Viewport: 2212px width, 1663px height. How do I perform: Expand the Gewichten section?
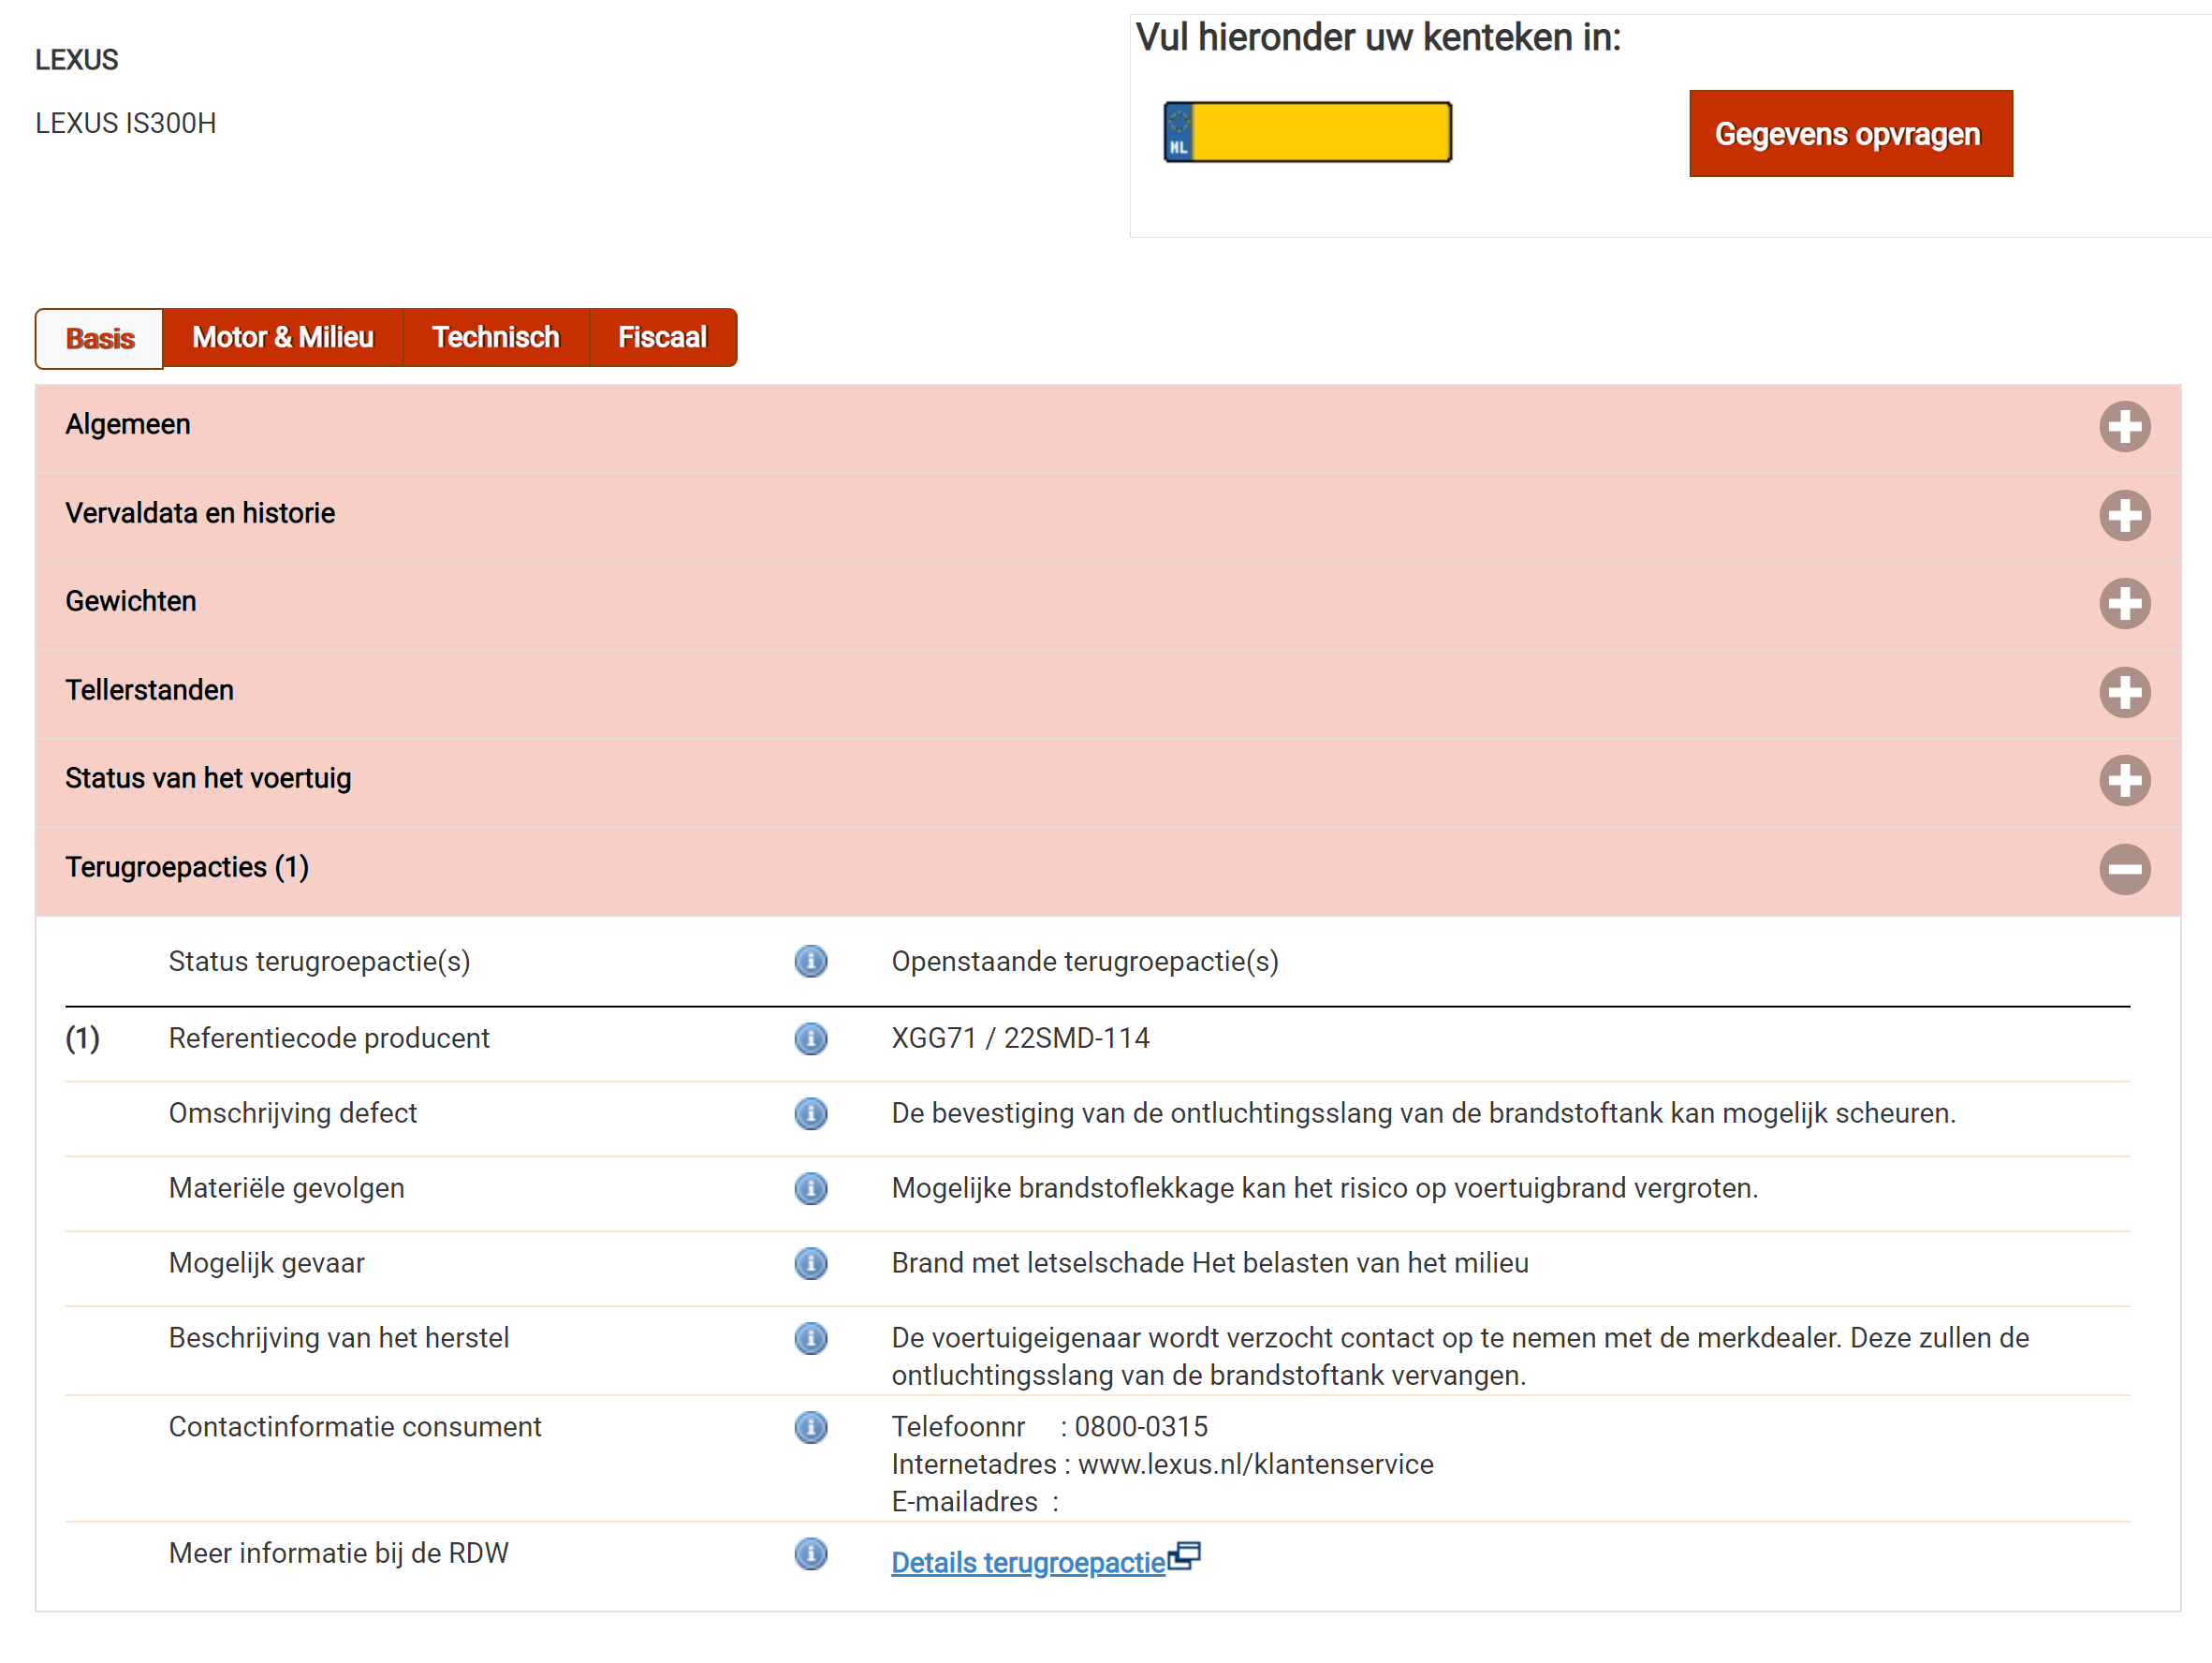click(2124, 603)
